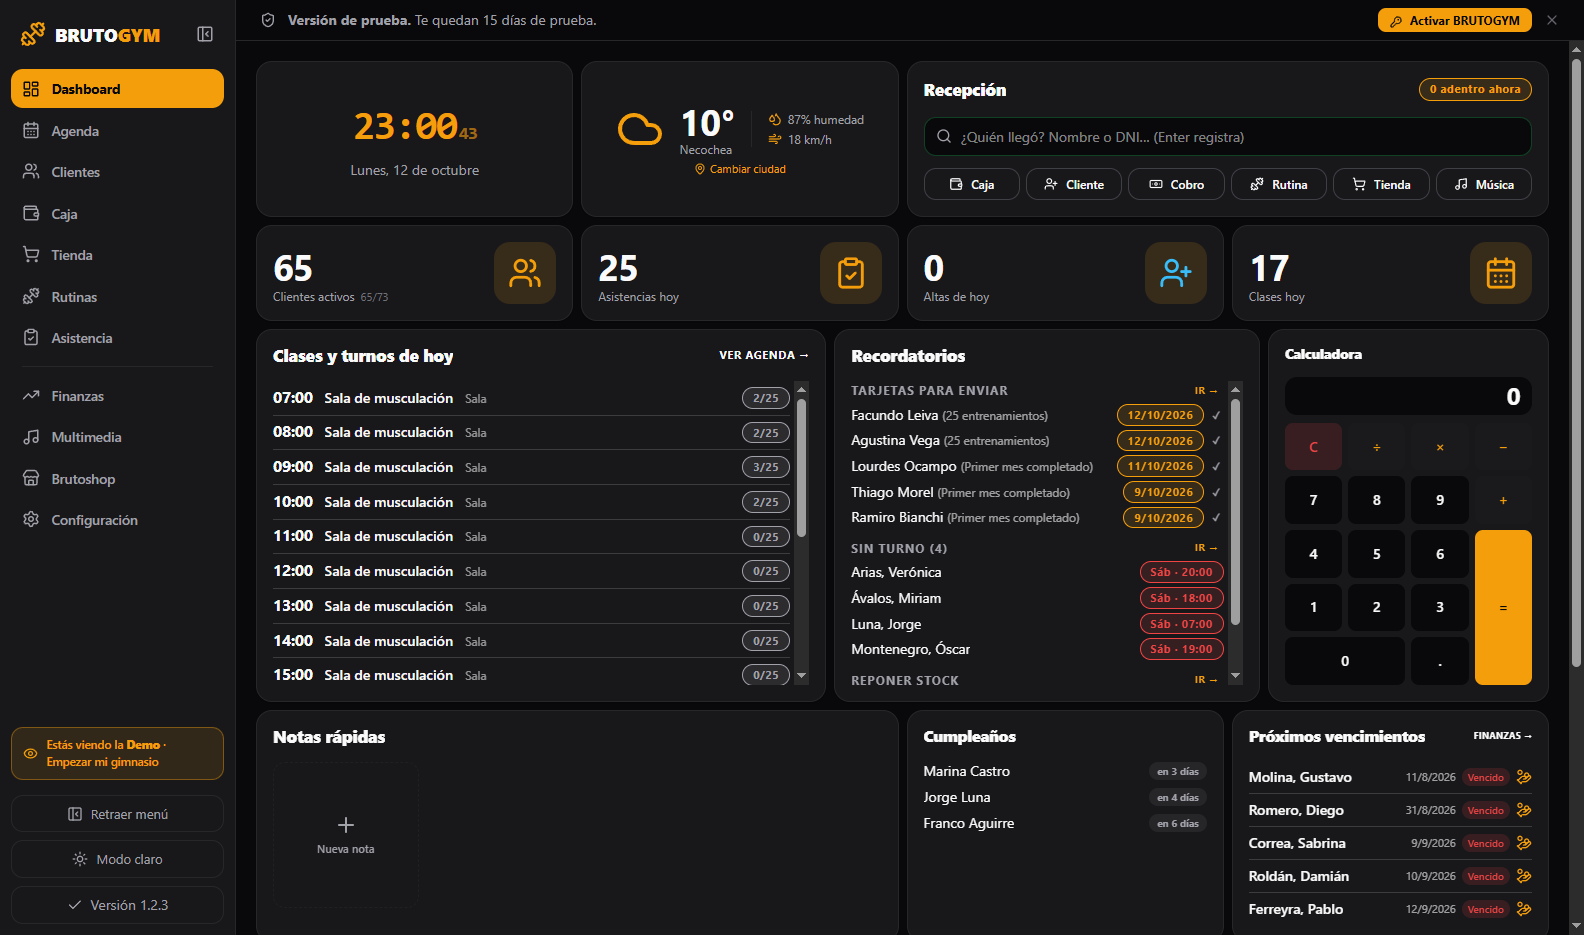Follow the VER AGENDA link

(764, 355)
